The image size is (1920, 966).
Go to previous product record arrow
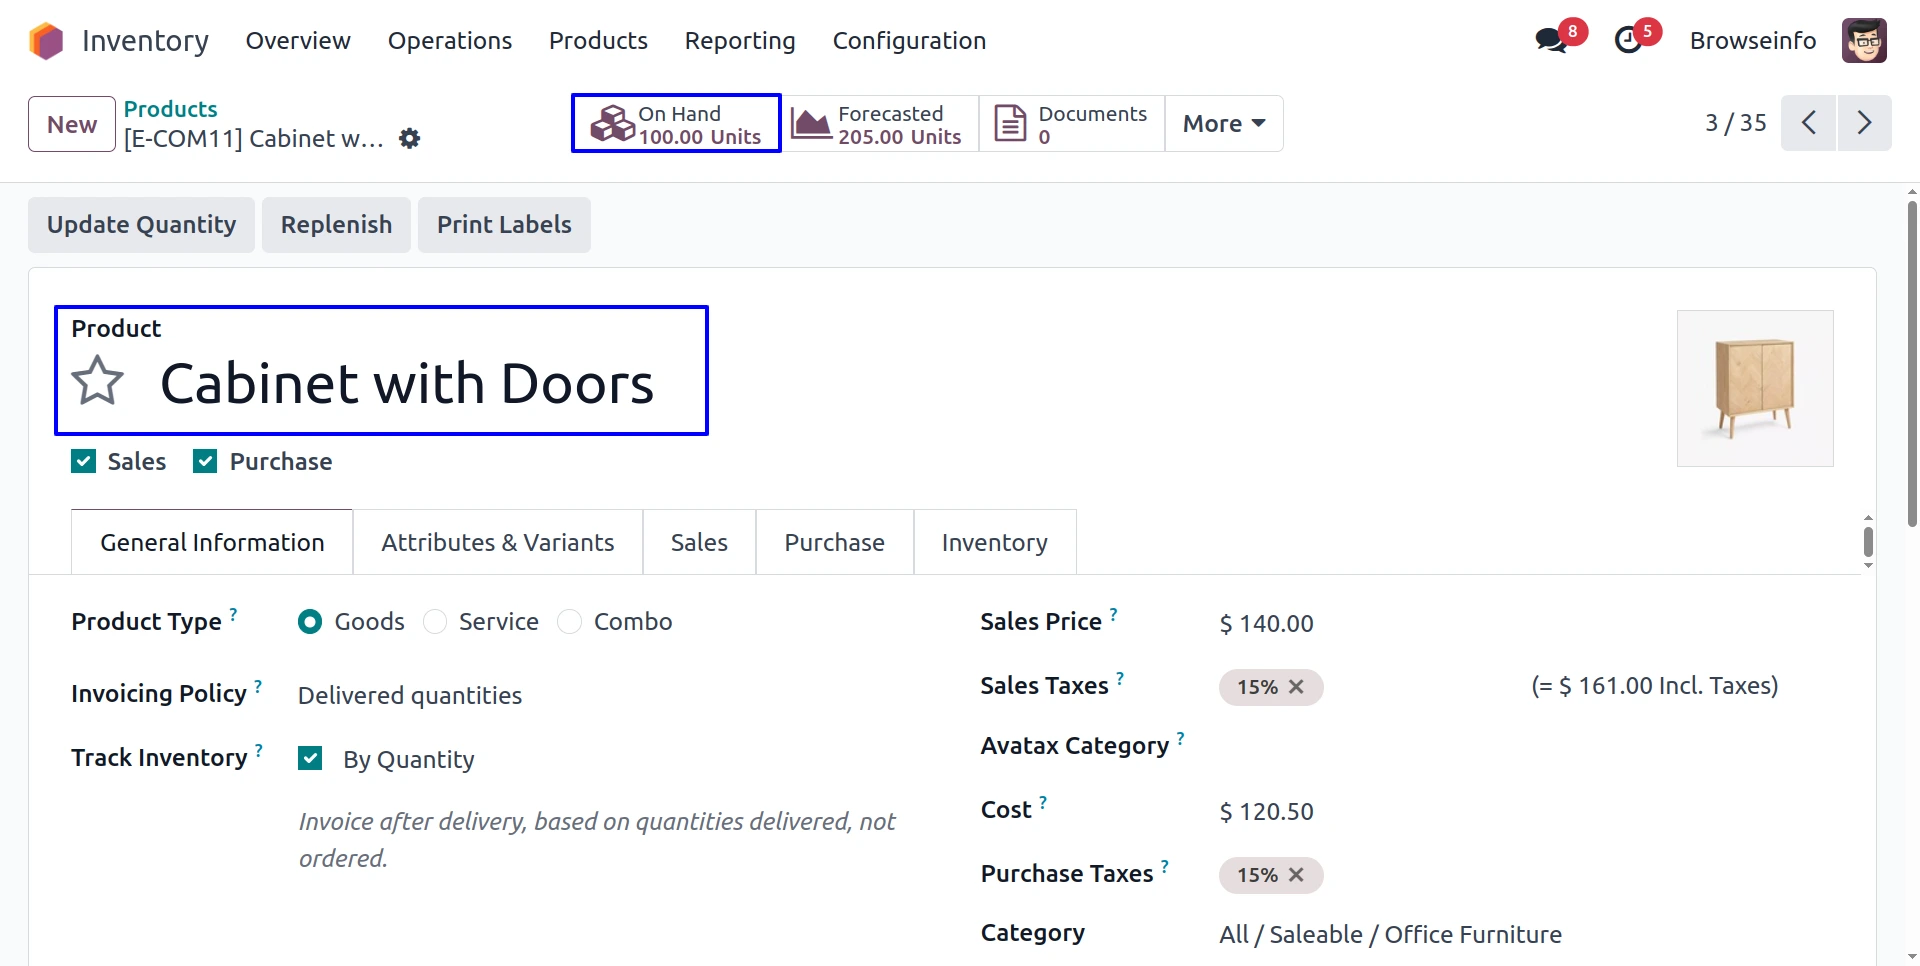click(1808, 123)
